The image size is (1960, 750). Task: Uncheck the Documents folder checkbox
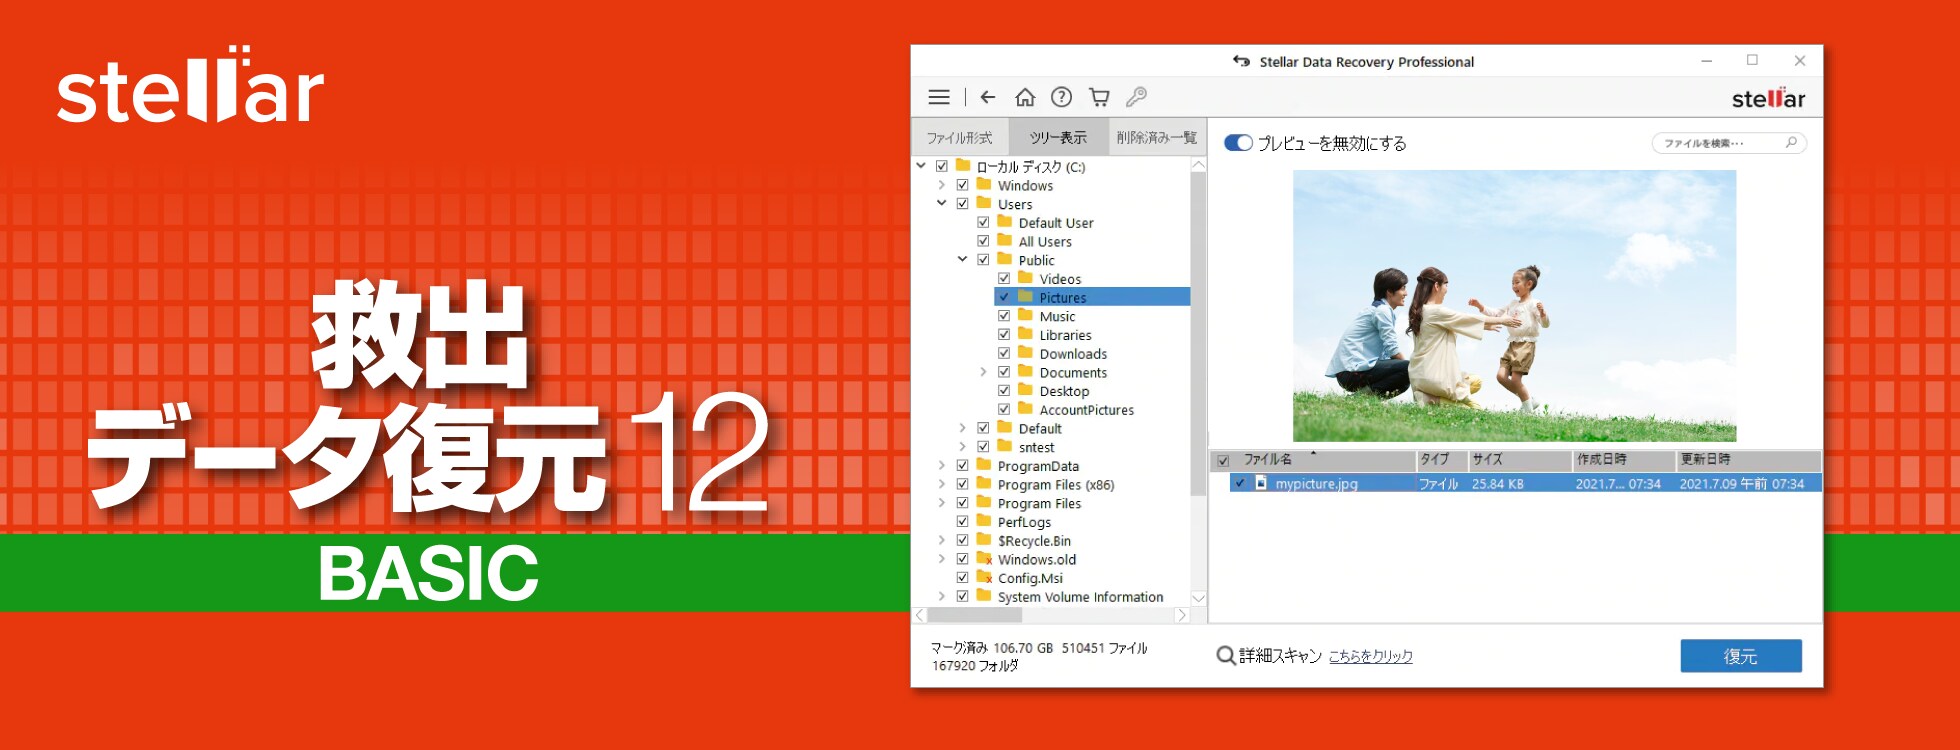(x=1004, y=372)
